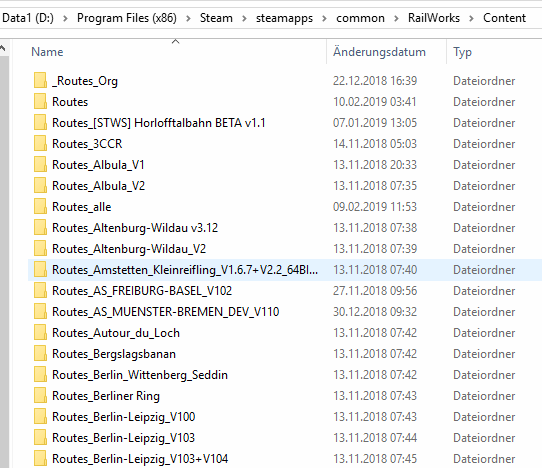Screen dimensions: 542x468
Task: Select Routes_Bergslagsbanan name
Action: pyautogui.click(x=114, y=354)
